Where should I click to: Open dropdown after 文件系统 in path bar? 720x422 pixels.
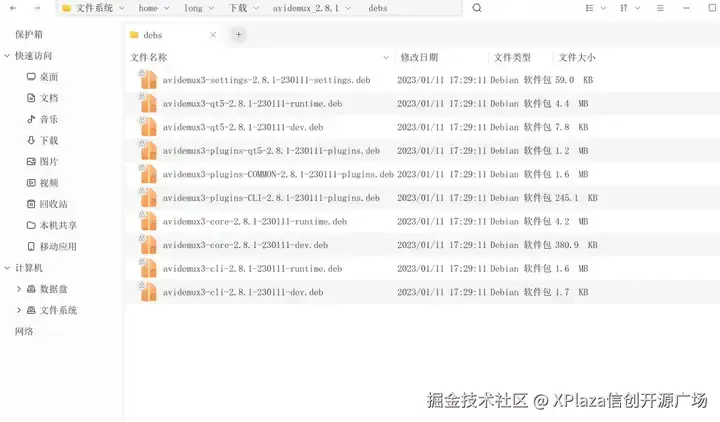[x=122, y=8]
